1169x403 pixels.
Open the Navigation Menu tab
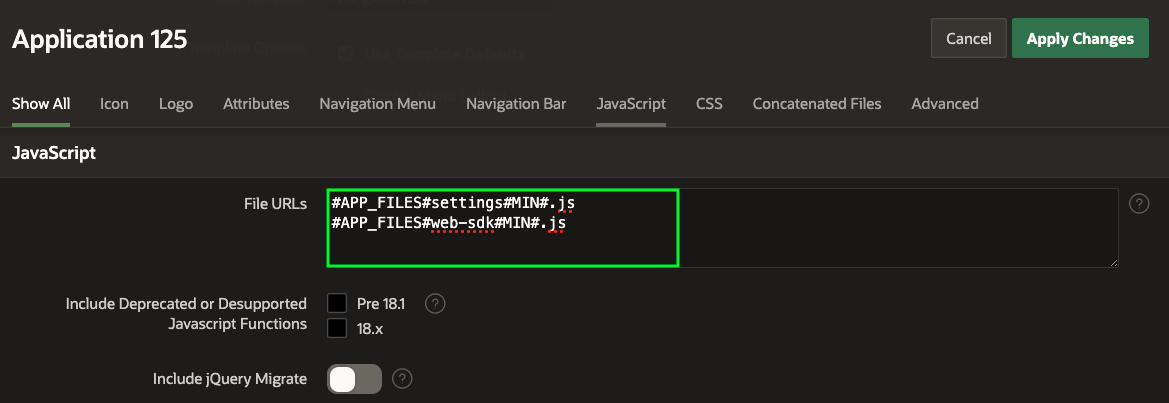coord(377,104)
